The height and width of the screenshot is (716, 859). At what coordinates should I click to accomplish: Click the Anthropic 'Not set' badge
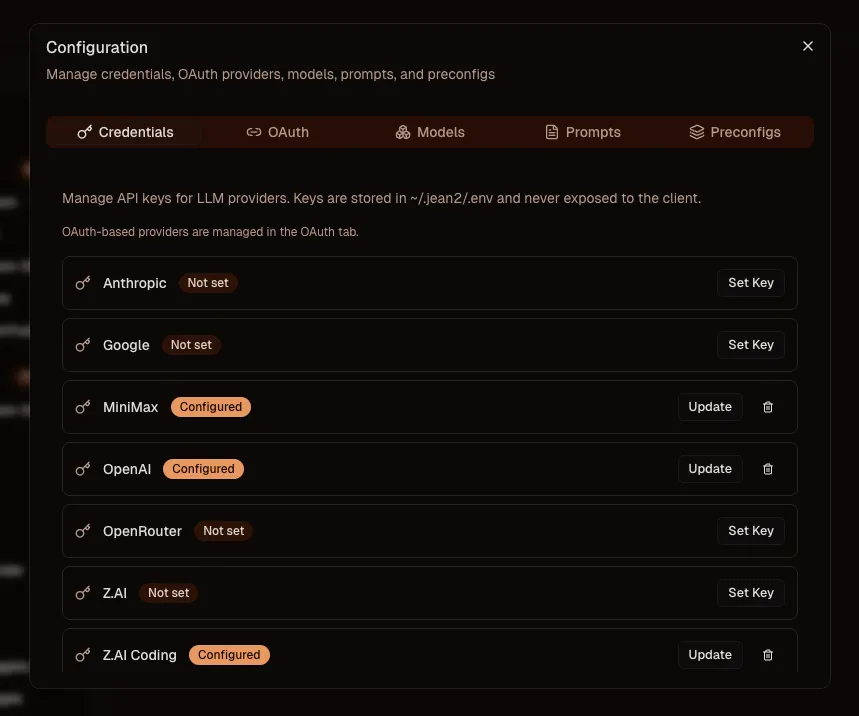click(x=208, y=283)
